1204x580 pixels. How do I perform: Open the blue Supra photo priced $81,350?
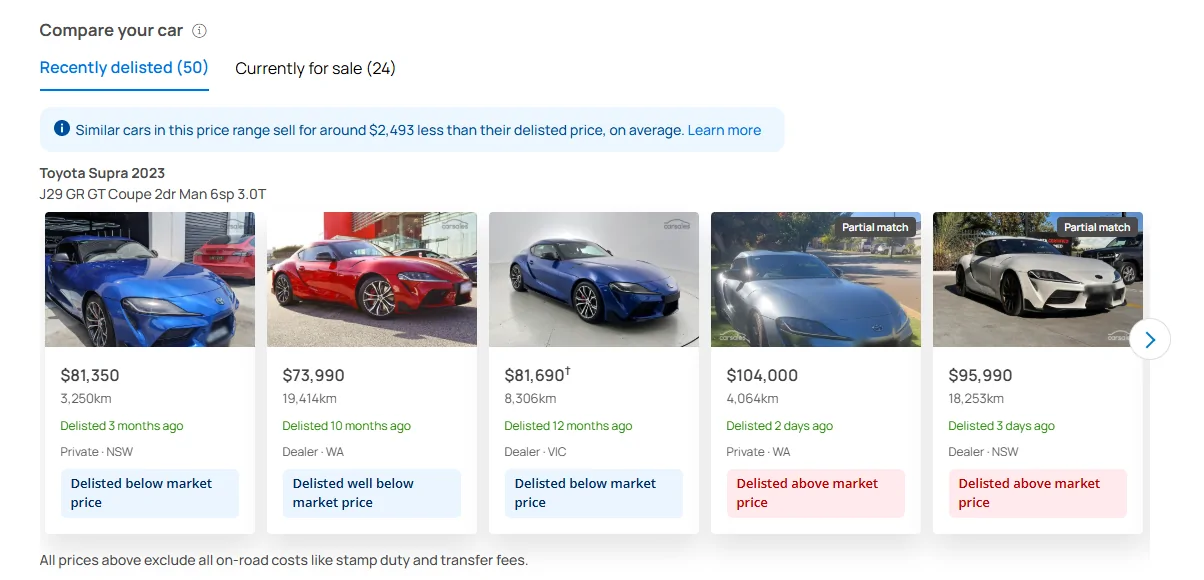coord(150,280)
